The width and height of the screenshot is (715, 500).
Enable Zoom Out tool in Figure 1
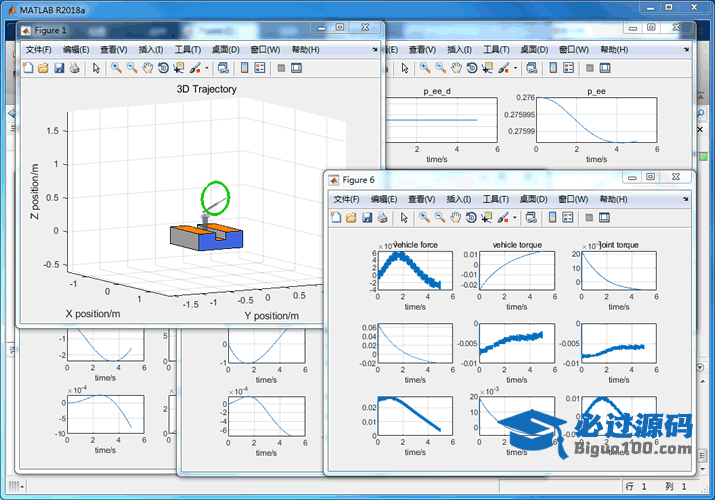(x=132, y=68)
